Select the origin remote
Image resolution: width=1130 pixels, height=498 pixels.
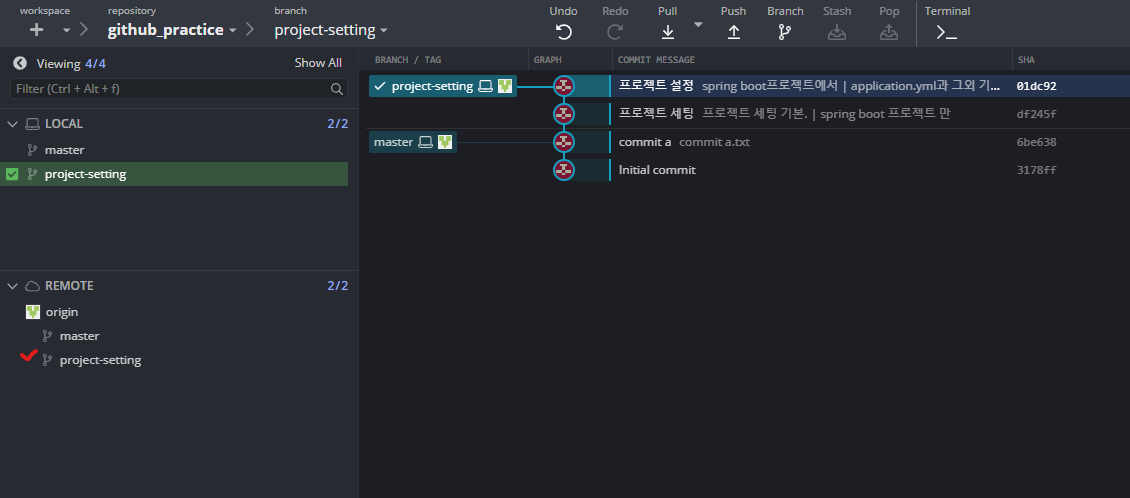pyautogui.click(x=61, y=312)
